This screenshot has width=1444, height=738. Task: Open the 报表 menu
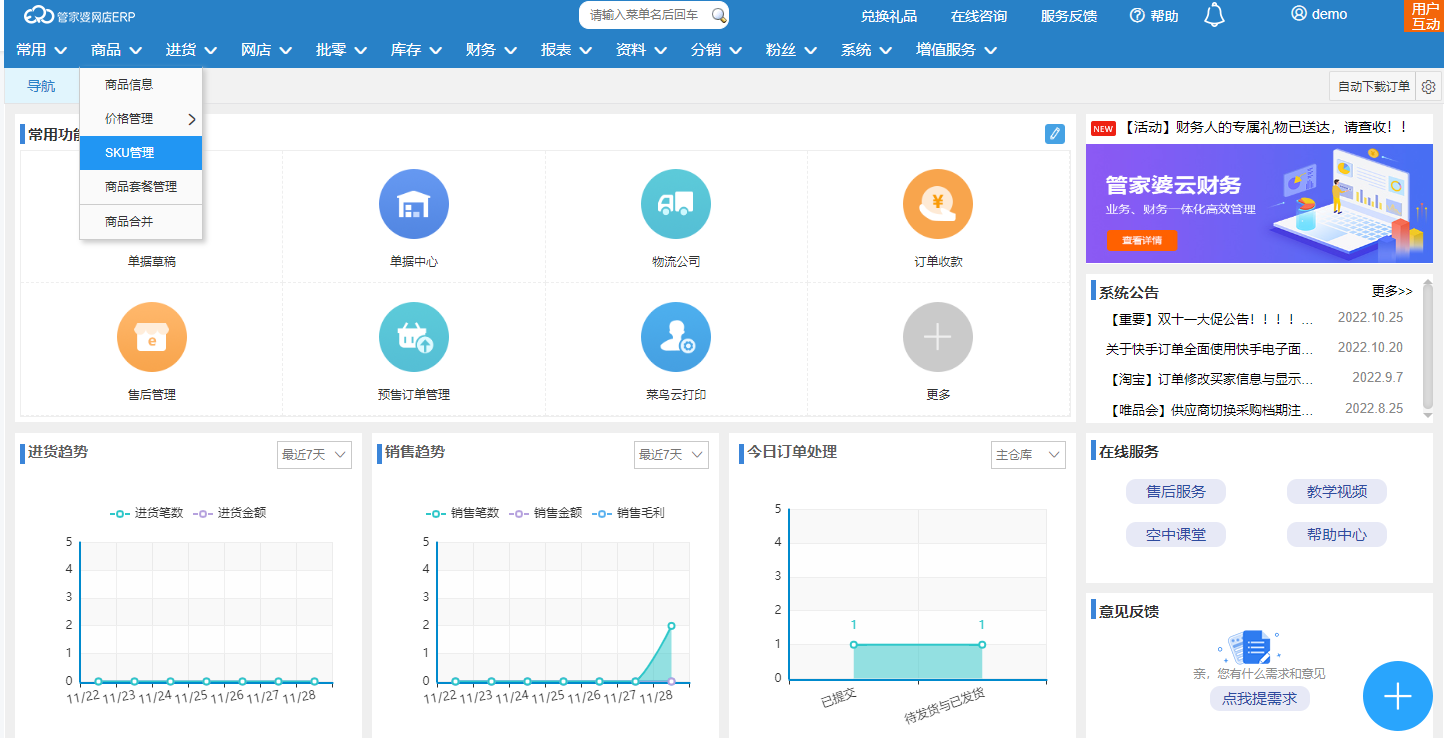(566, 50)
